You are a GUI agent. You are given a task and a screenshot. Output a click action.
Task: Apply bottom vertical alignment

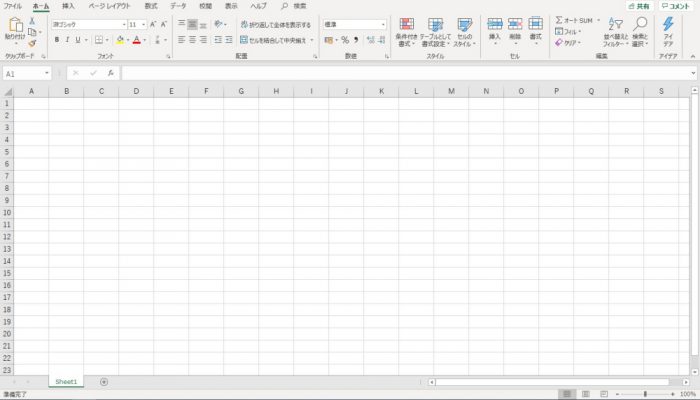click(203, 25)
